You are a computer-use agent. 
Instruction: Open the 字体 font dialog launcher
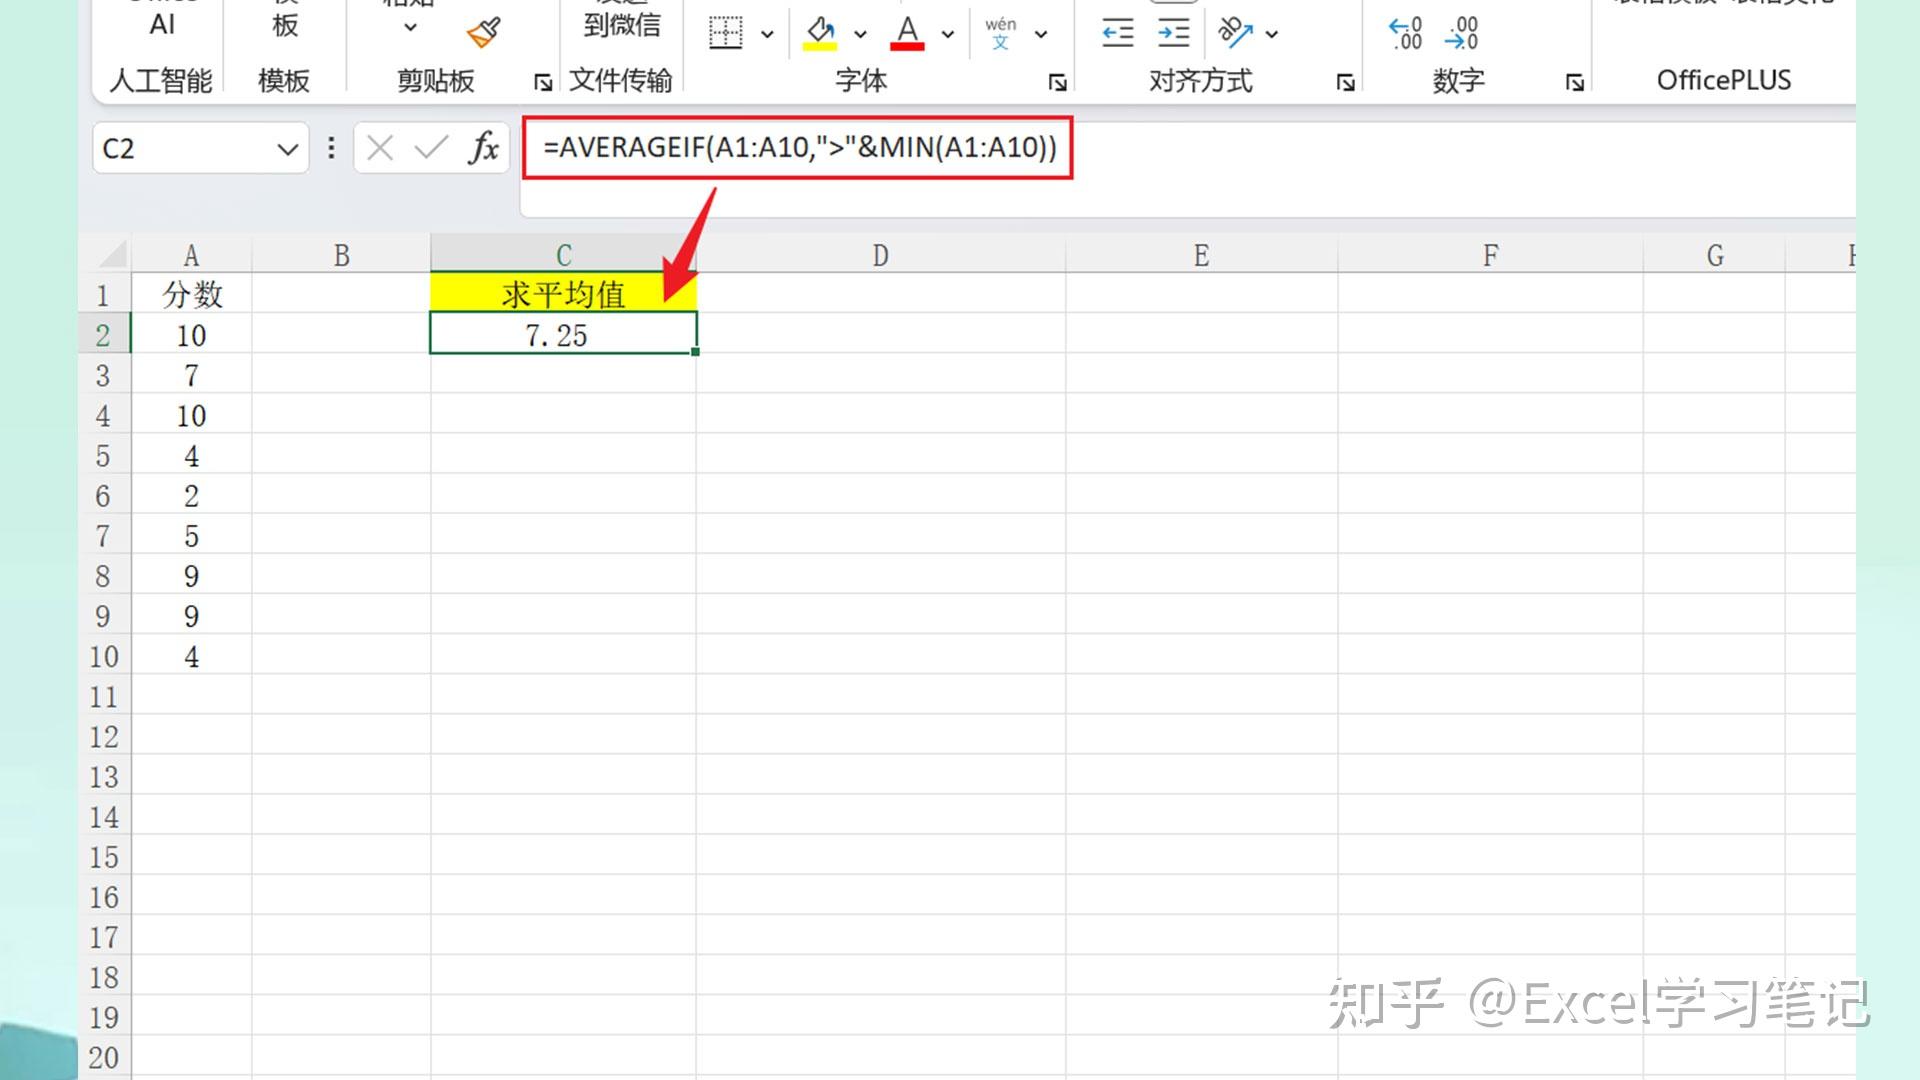click(1057, 82)
